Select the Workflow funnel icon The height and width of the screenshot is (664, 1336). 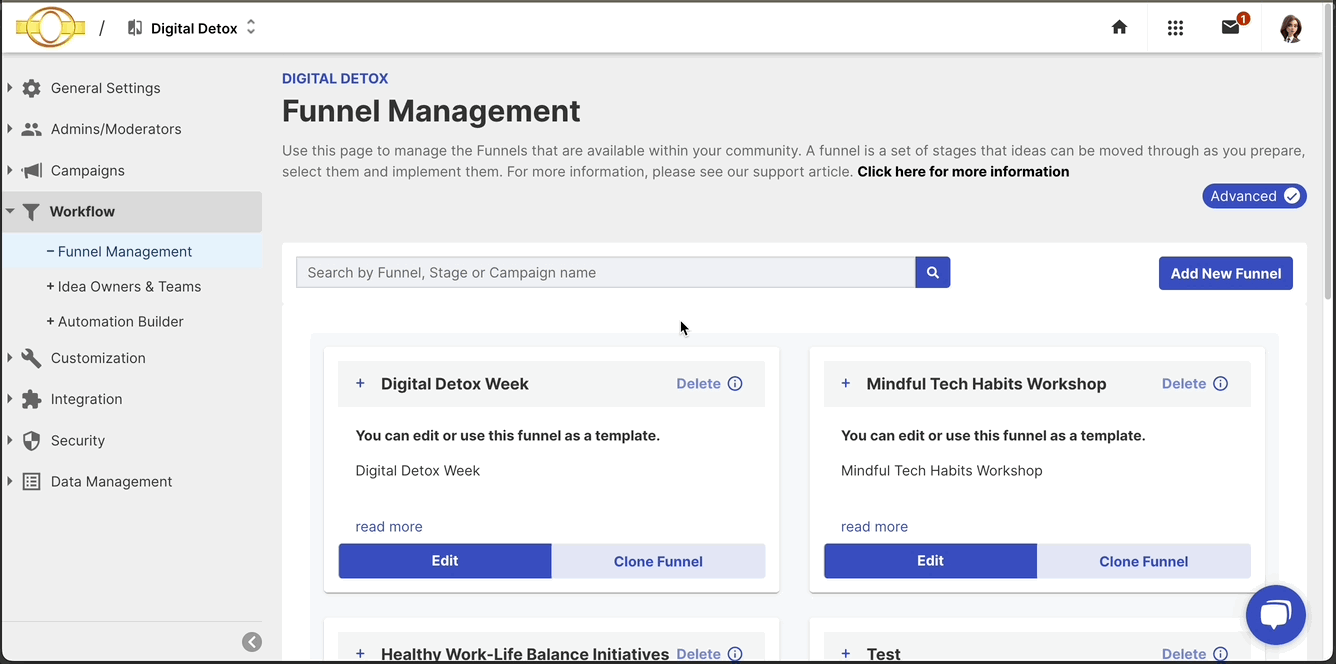[x=31, y=211]
